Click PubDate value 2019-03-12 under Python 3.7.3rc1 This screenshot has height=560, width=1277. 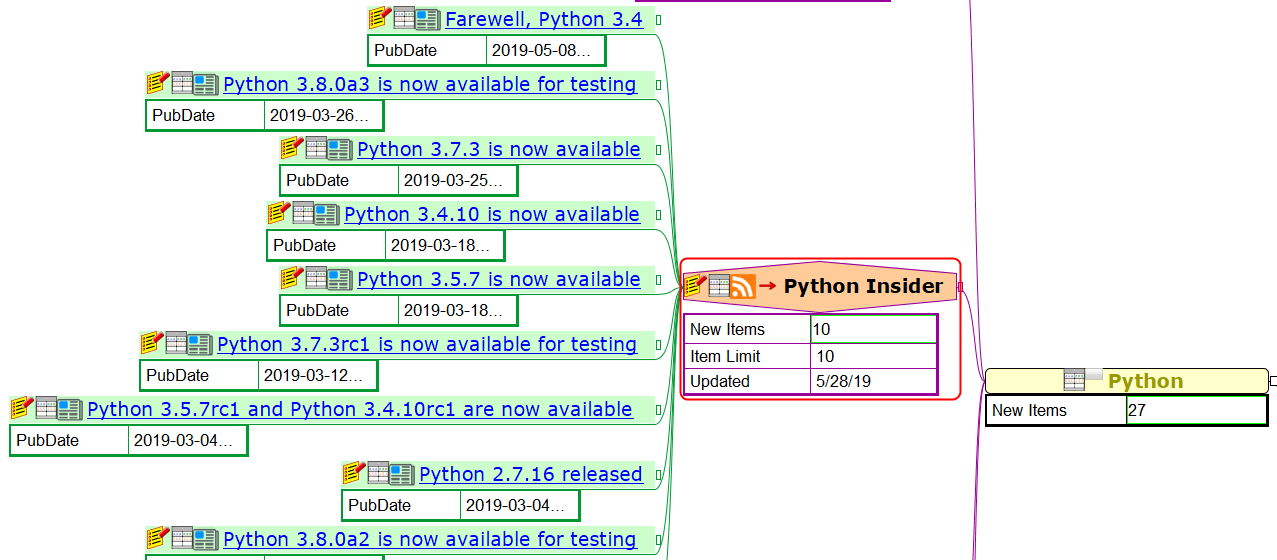tap(317, 375)
